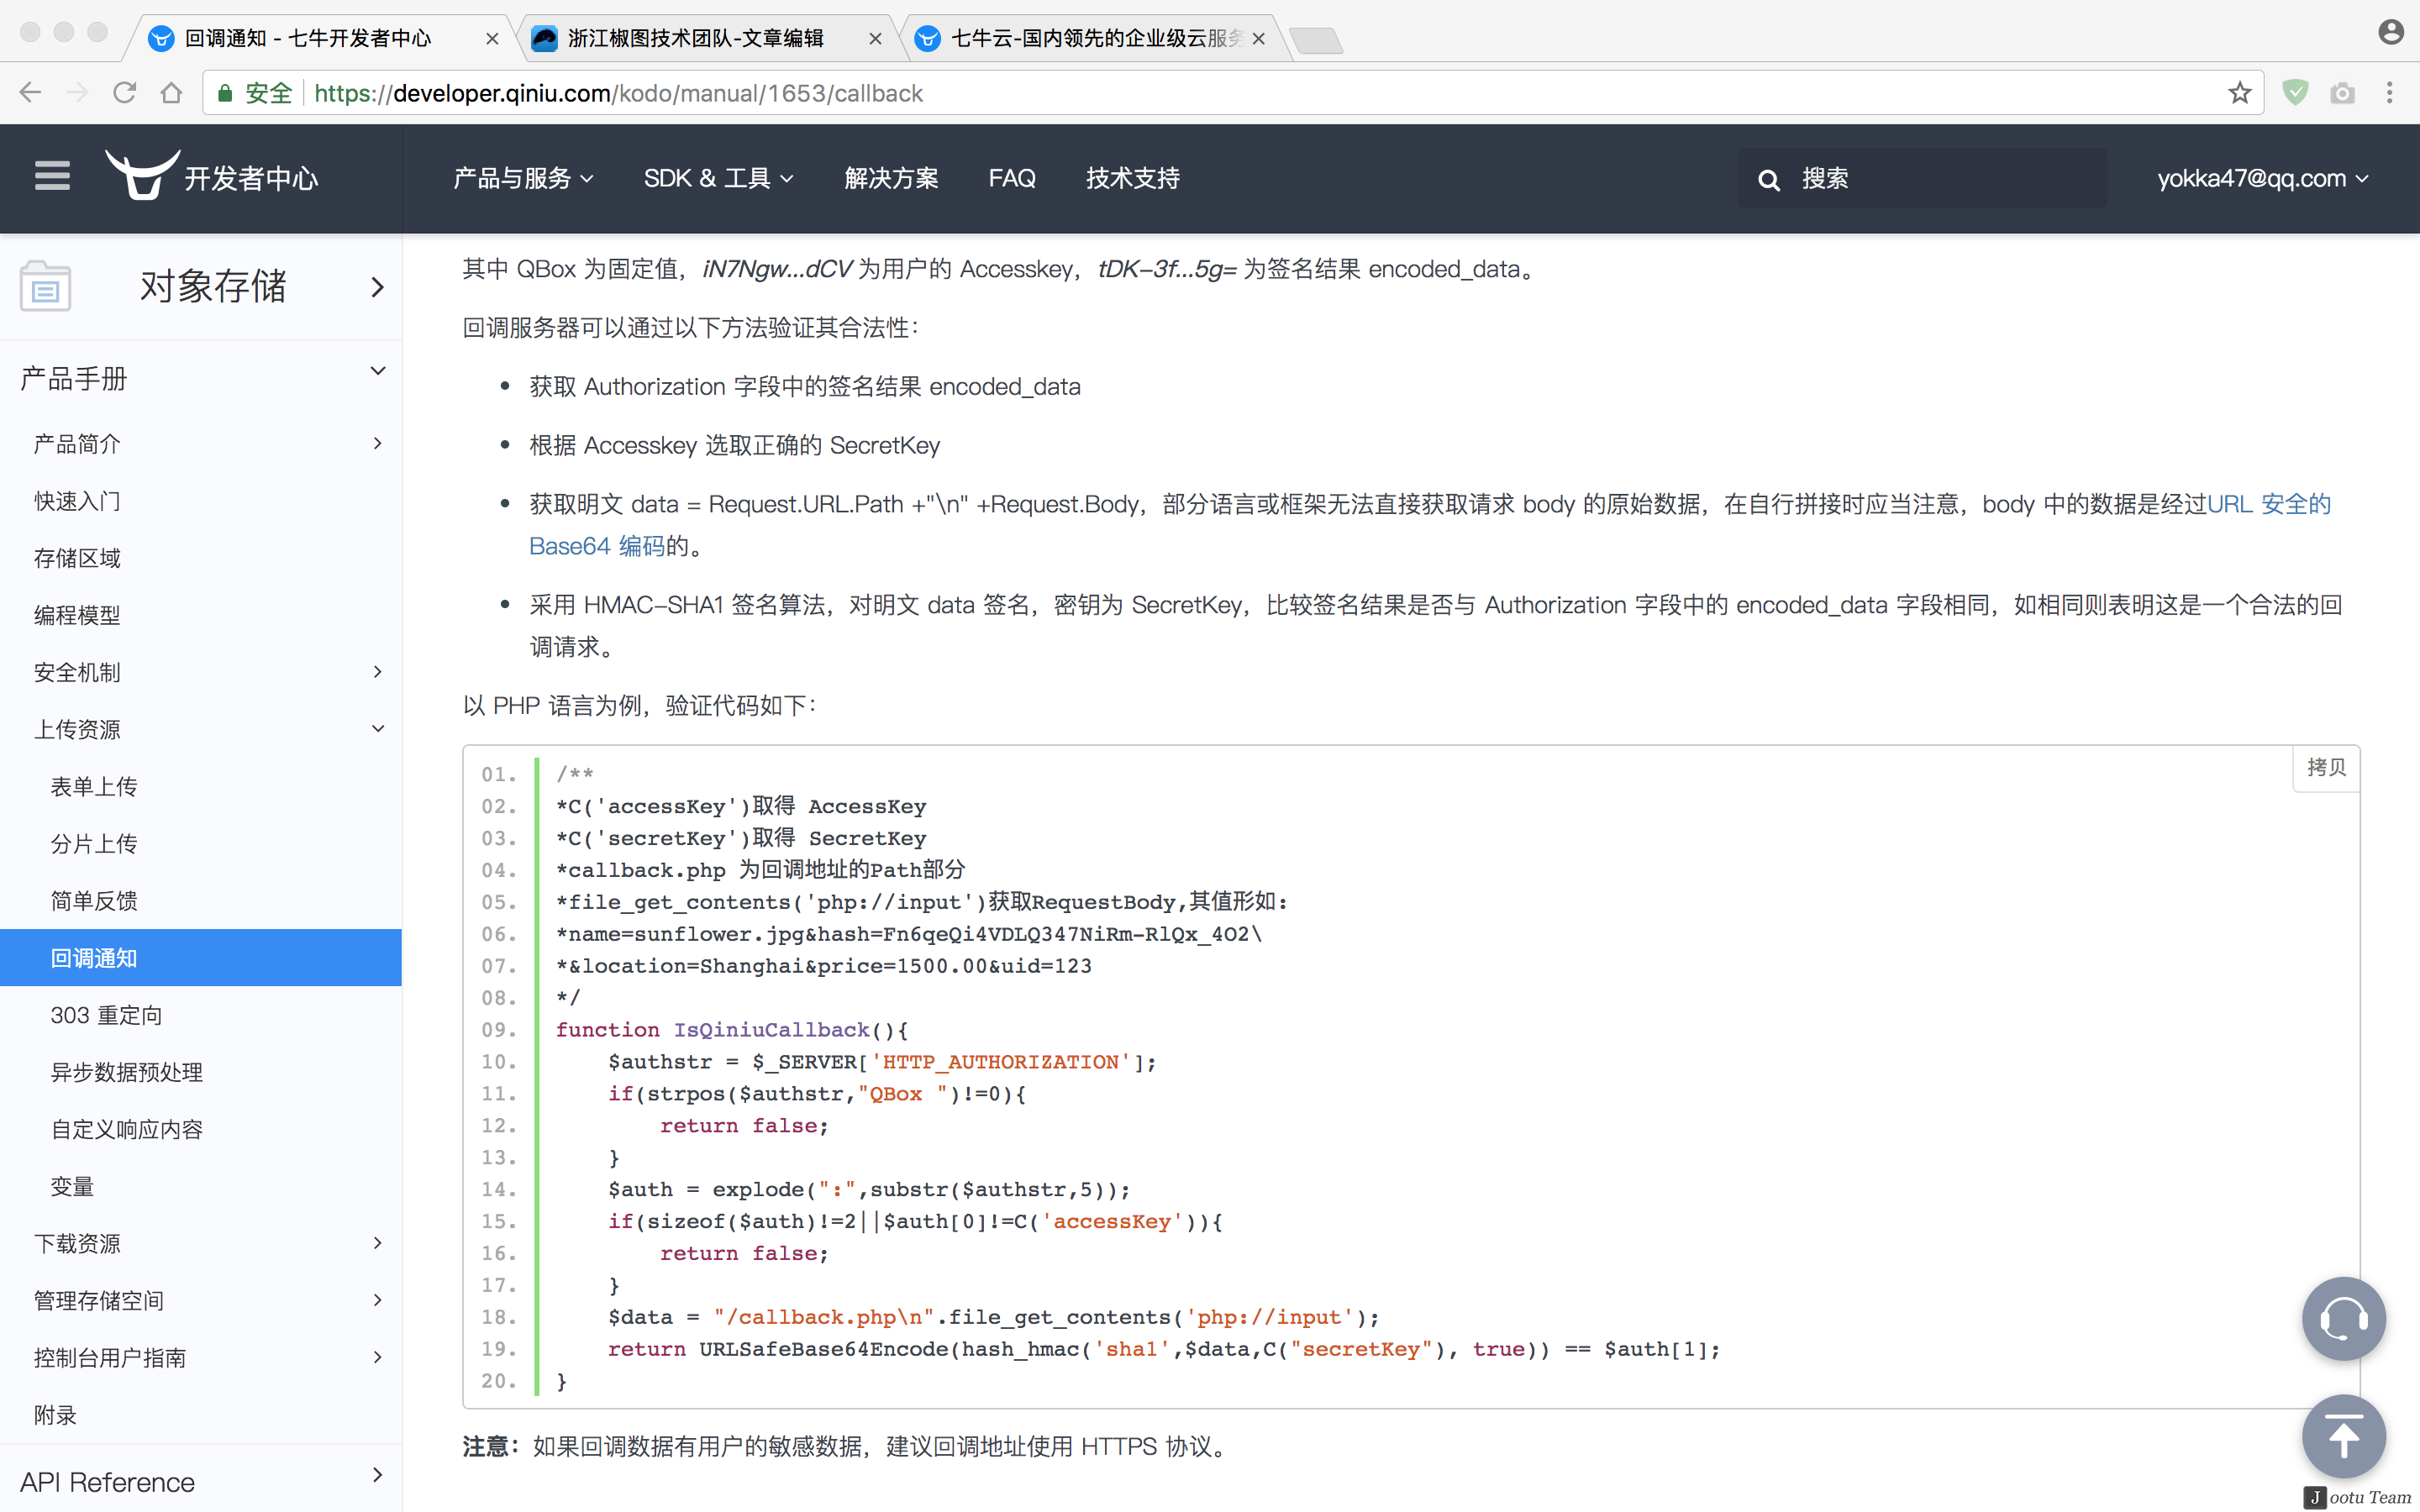Open the hamburger sidebar menu icon
2420x1512 pixels.
[52, 176]
